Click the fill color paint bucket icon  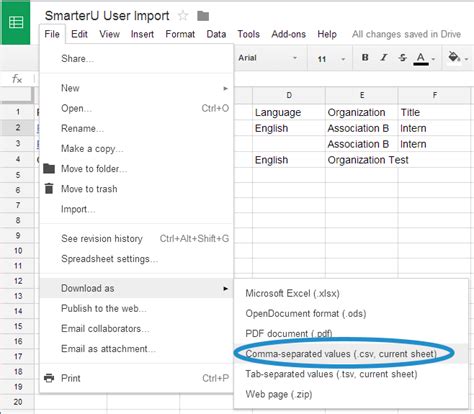[x=454, y=57]
